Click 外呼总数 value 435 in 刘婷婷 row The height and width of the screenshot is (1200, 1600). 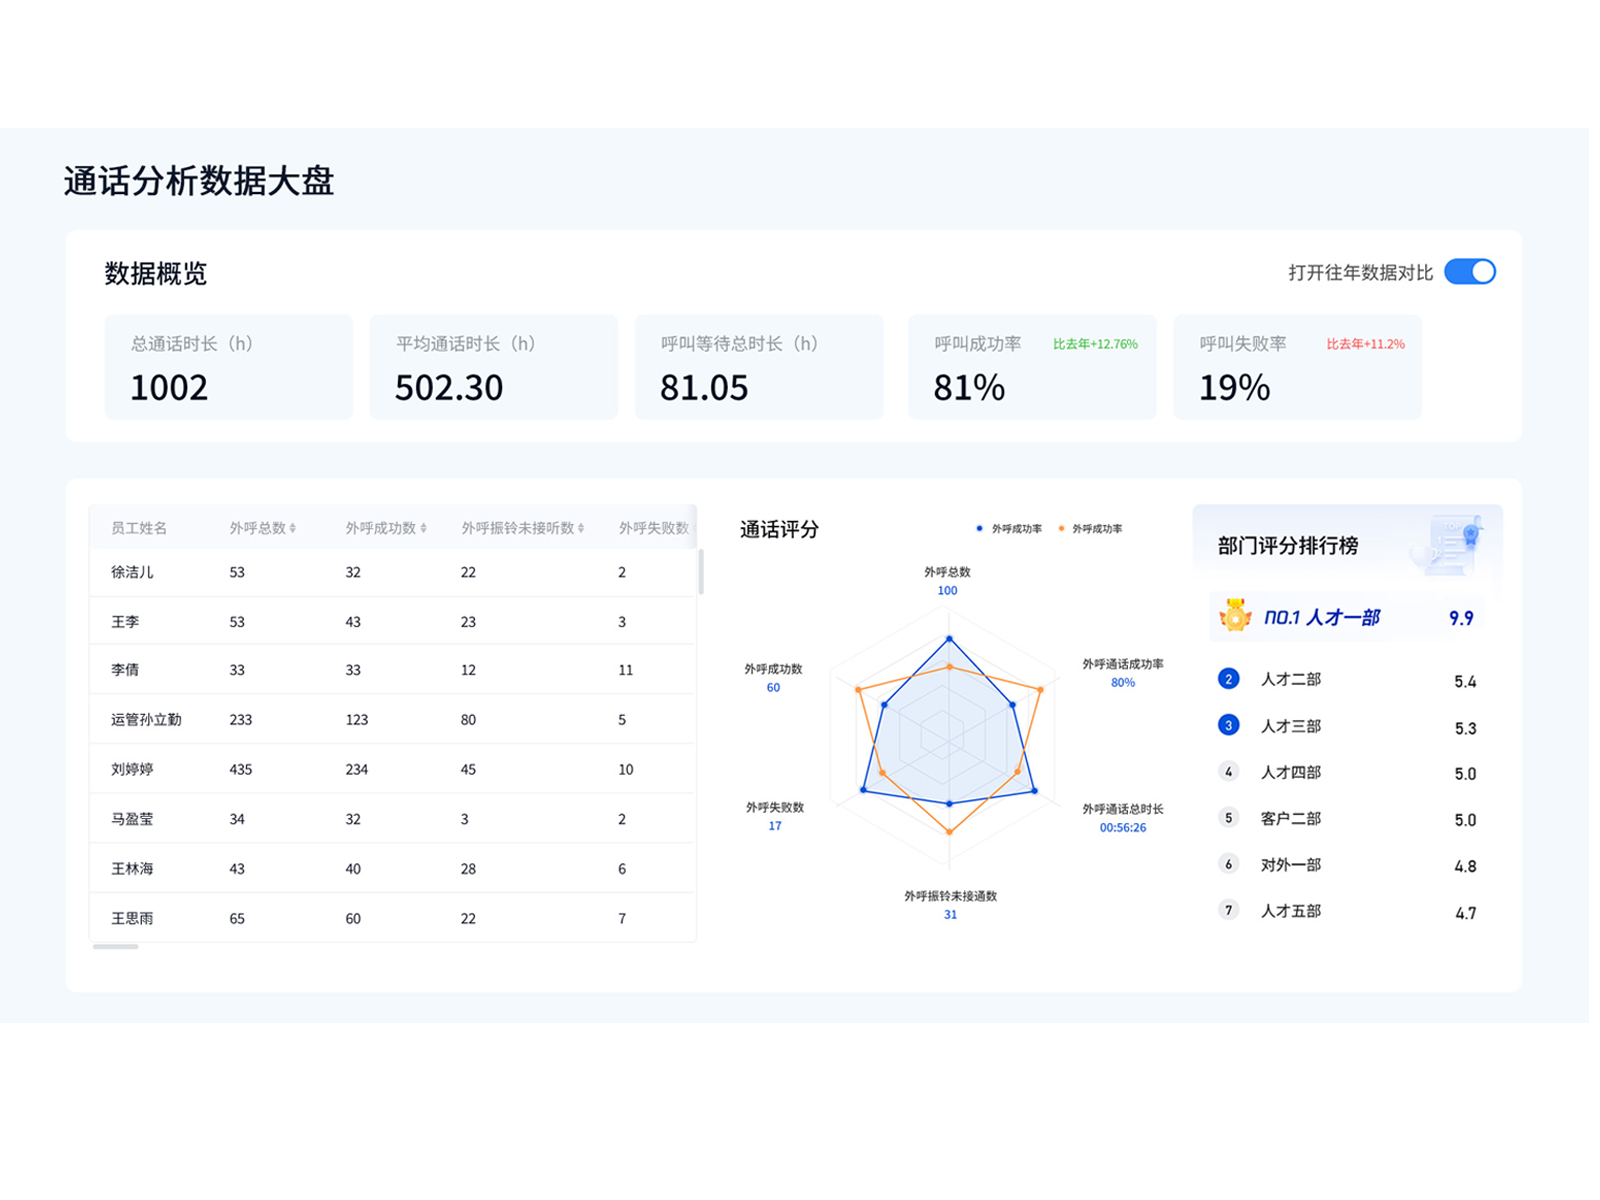pos(241,769)
